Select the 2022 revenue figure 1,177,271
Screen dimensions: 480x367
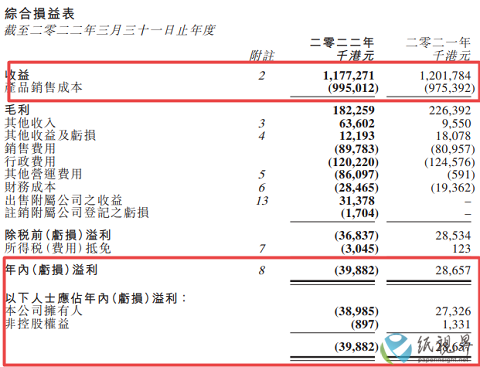(348, 76)
